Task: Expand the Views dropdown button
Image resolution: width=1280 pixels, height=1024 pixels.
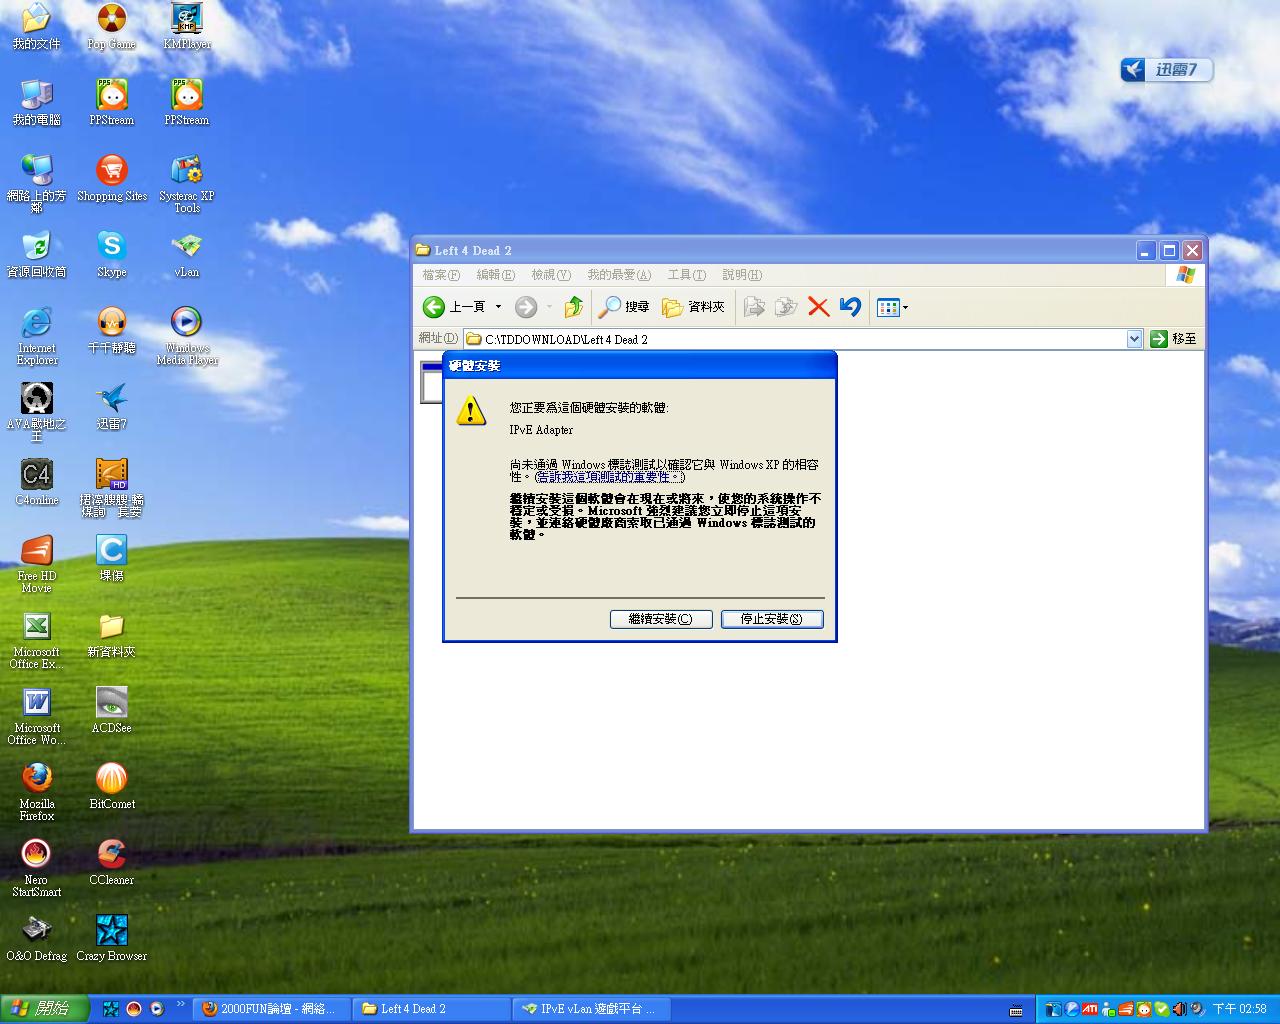Action: coord(892,307)
